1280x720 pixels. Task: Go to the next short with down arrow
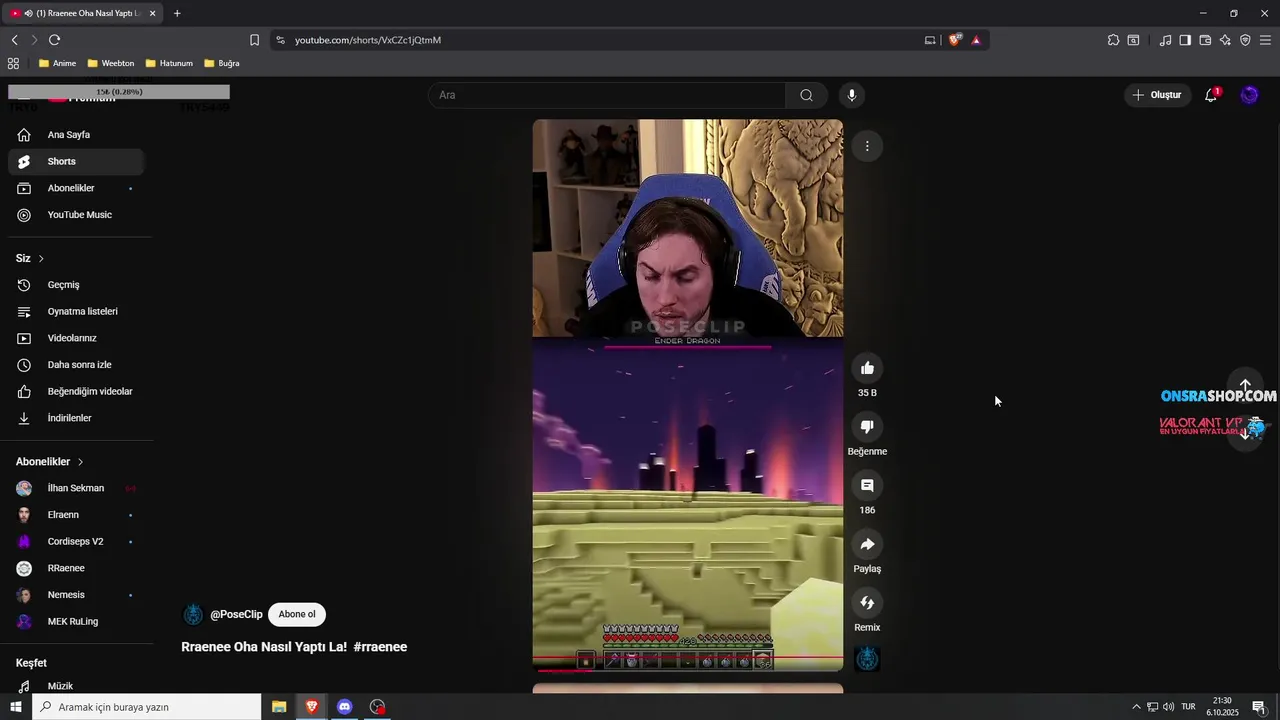(x=1245, y=433)
